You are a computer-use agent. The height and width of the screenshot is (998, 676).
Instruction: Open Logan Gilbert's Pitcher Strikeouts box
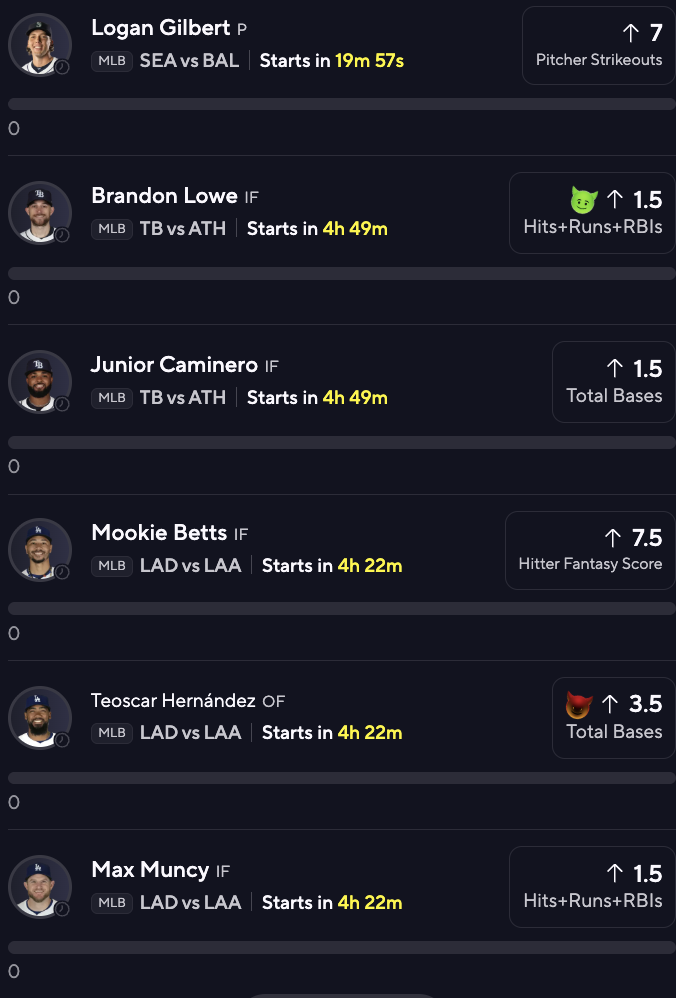pyautogui.click(x=598, y=45)
